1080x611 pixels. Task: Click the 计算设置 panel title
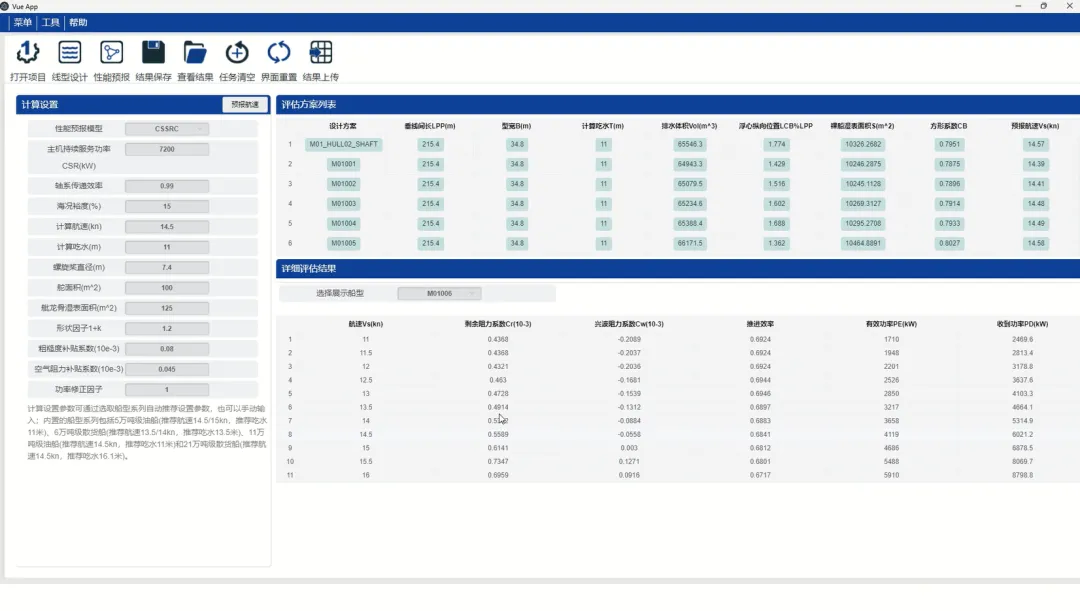40,105
